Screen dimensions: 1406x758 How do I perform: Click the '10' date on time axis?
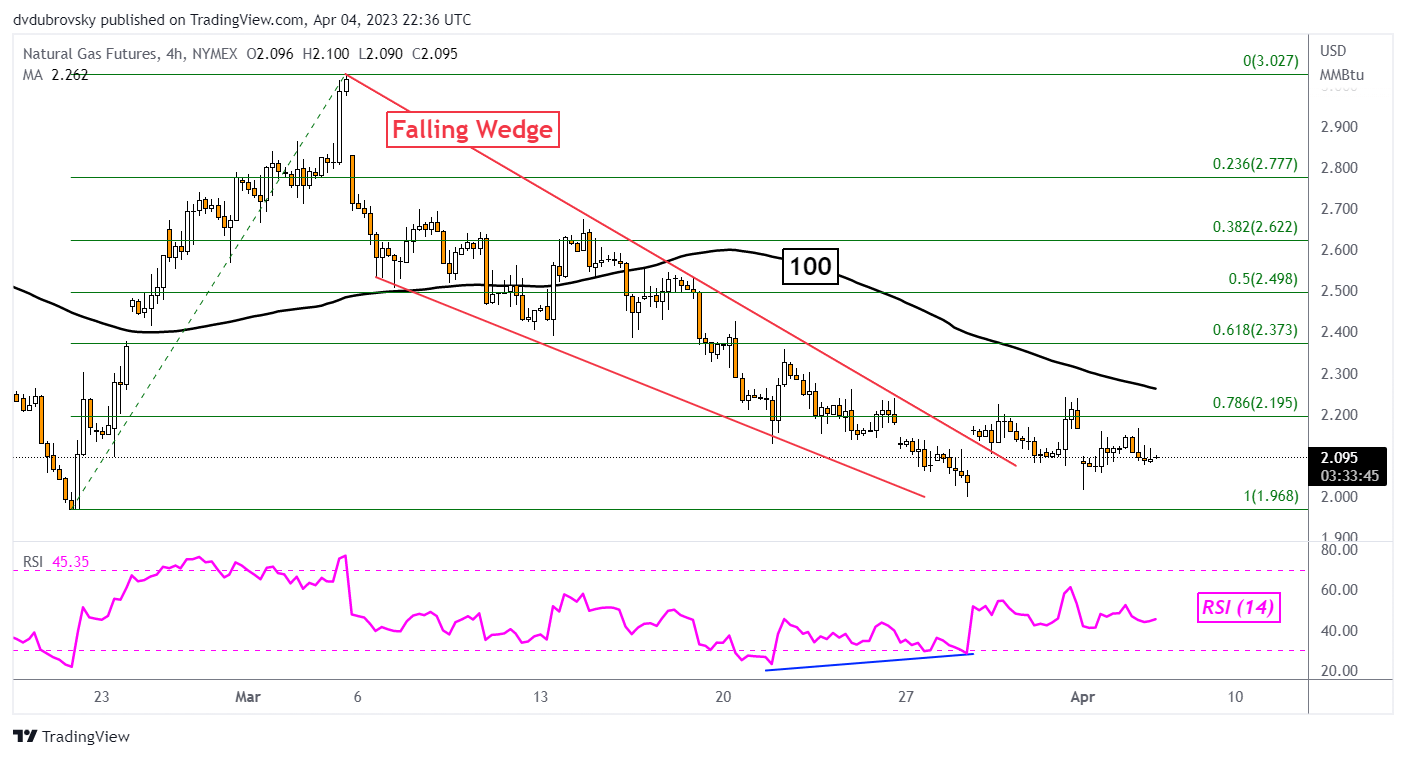[x=1235, y=697]
